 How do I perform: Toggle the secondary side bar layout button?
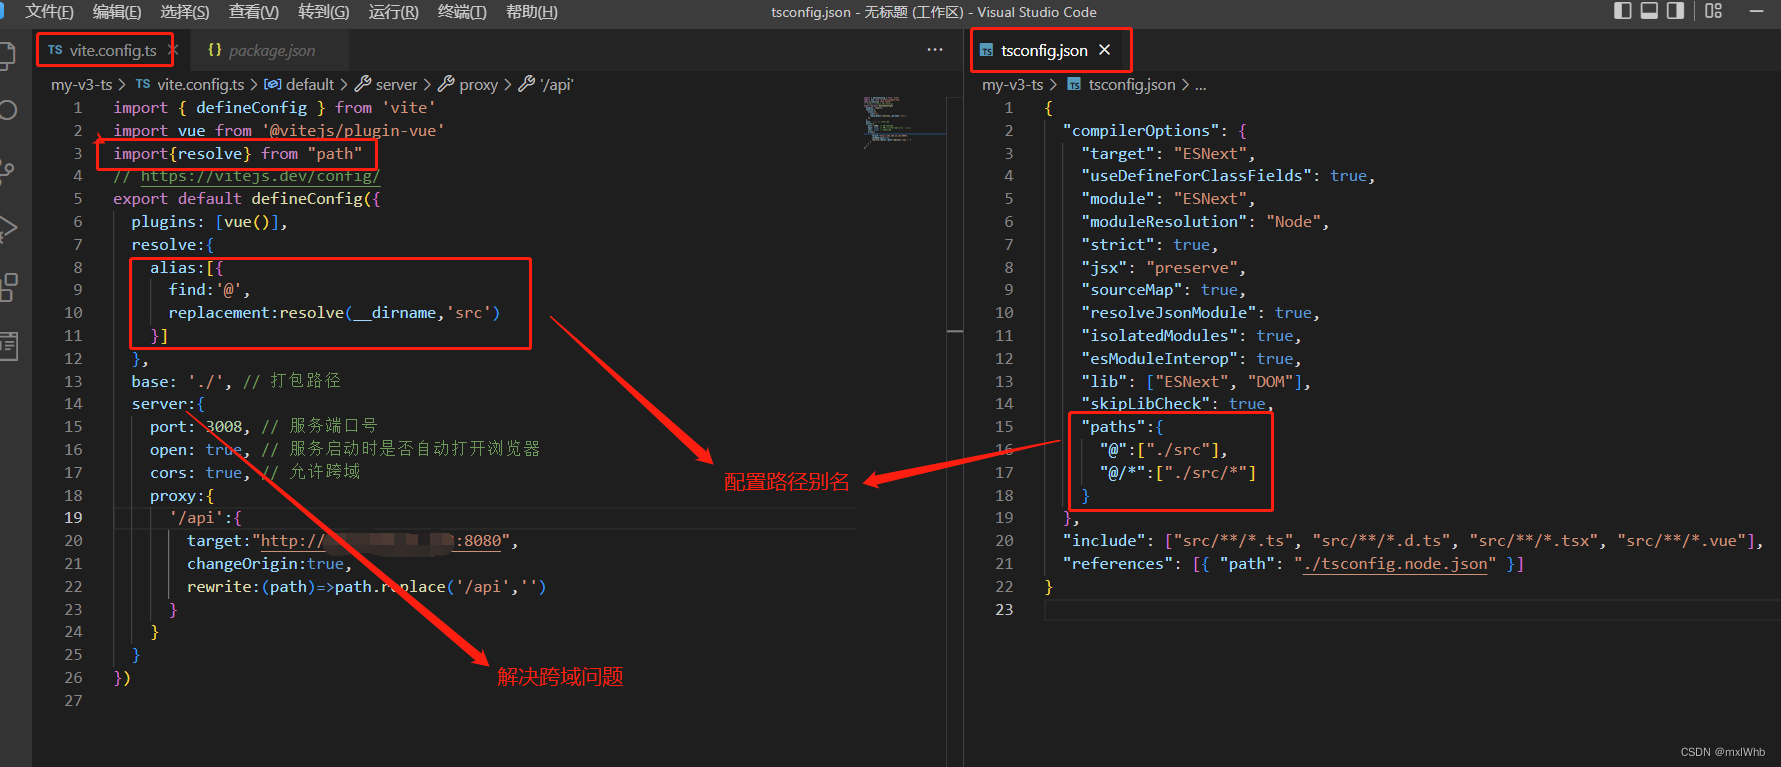1675,11
